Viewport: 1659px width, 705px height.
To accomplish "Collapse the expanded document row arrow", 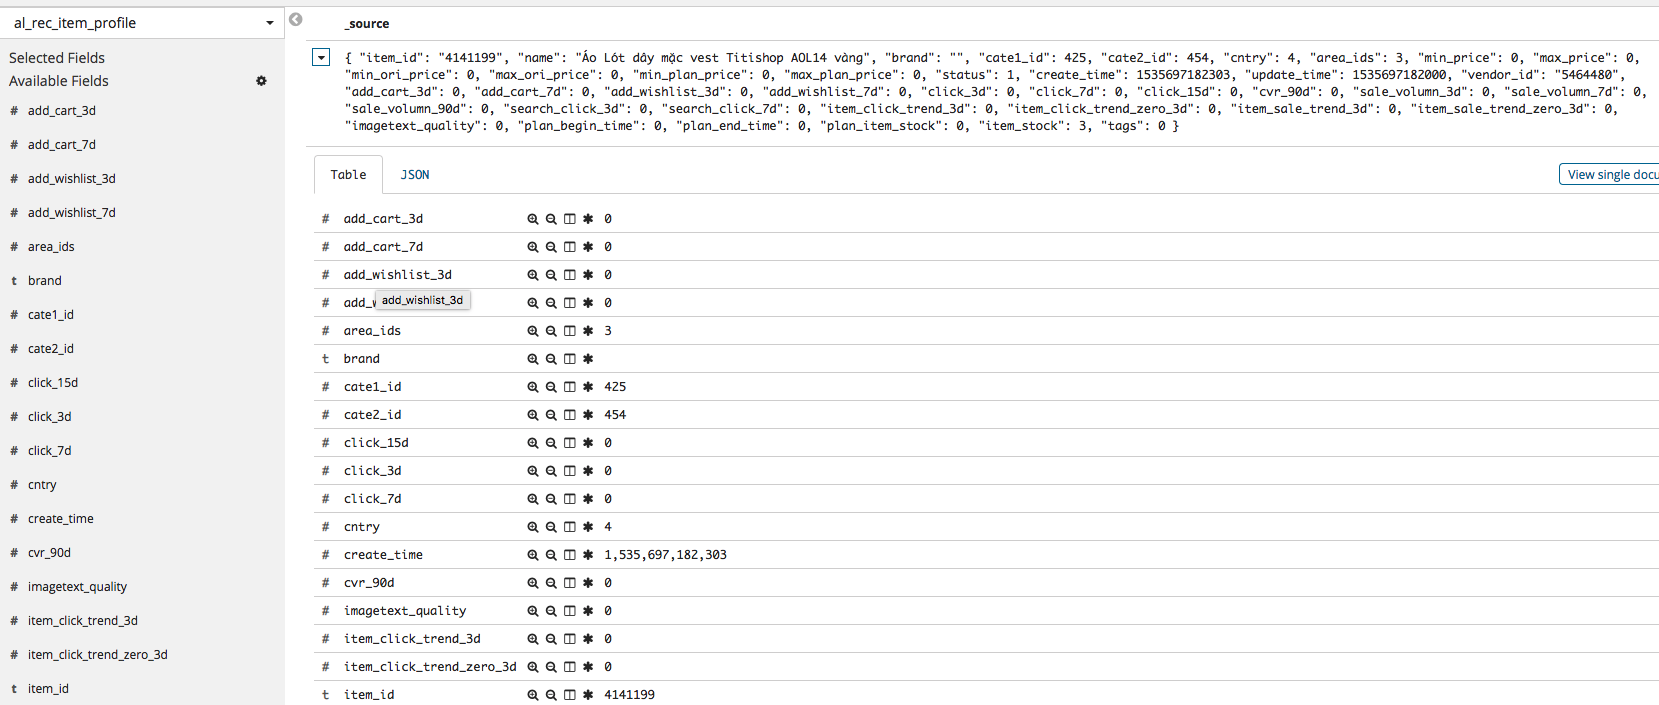I will click(x=321, y=58).
